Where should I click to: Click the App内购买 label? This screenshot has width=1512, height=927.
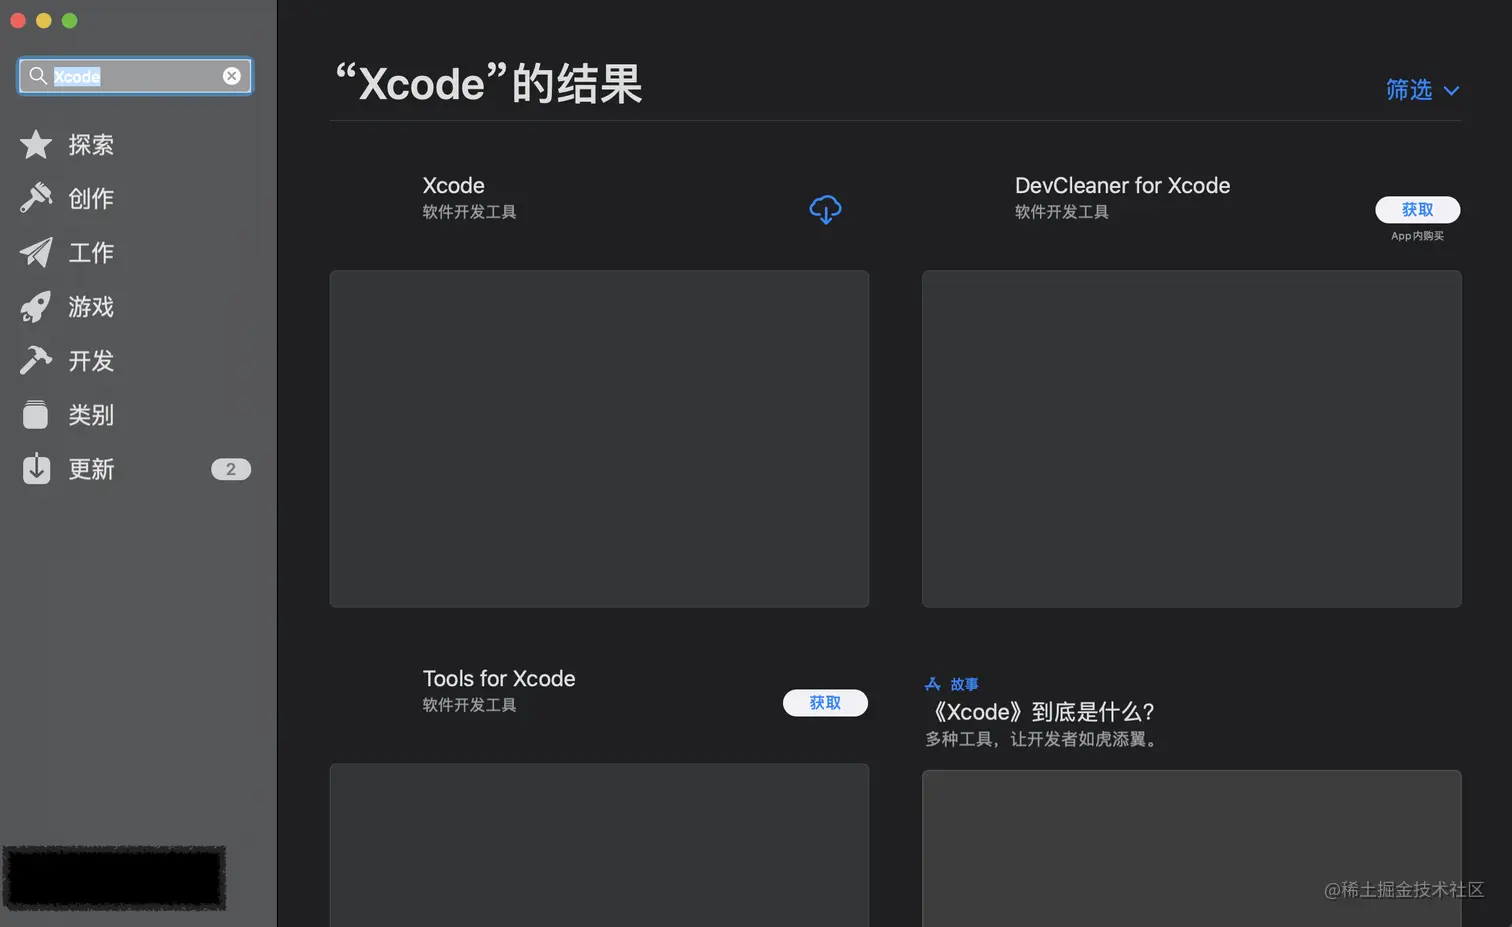(x=1417, y=236)
